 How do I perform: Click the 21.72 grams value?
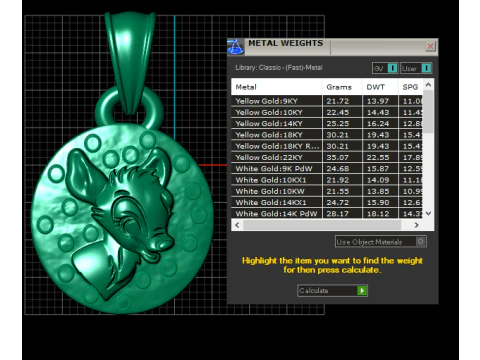point(338,101)
